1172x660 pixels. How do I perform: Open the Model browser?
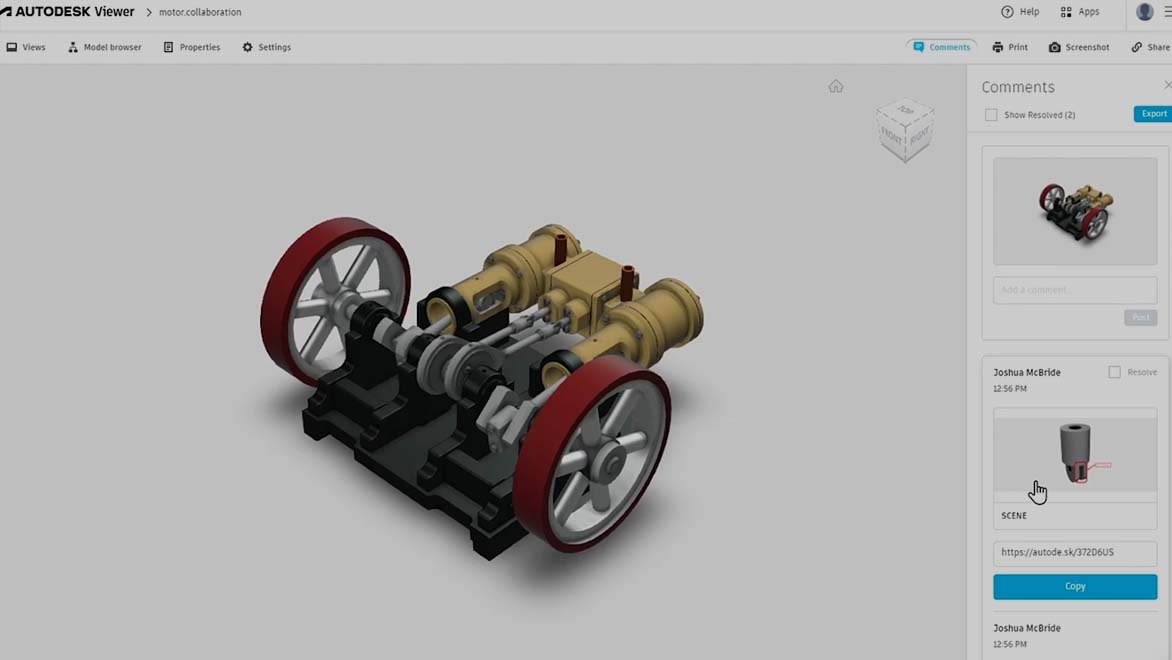click(104, 47)
